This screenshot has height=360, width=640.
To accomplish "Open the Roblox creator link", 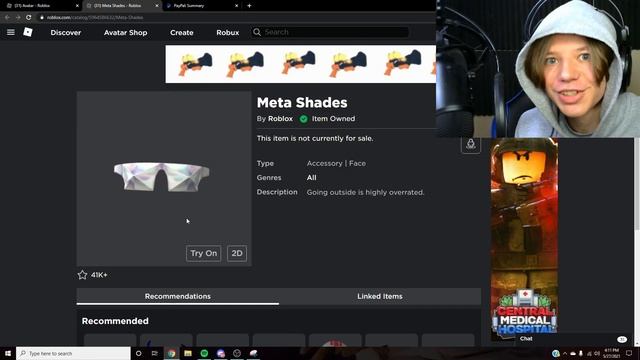I will pyautogui.click(x=280, y=119).
